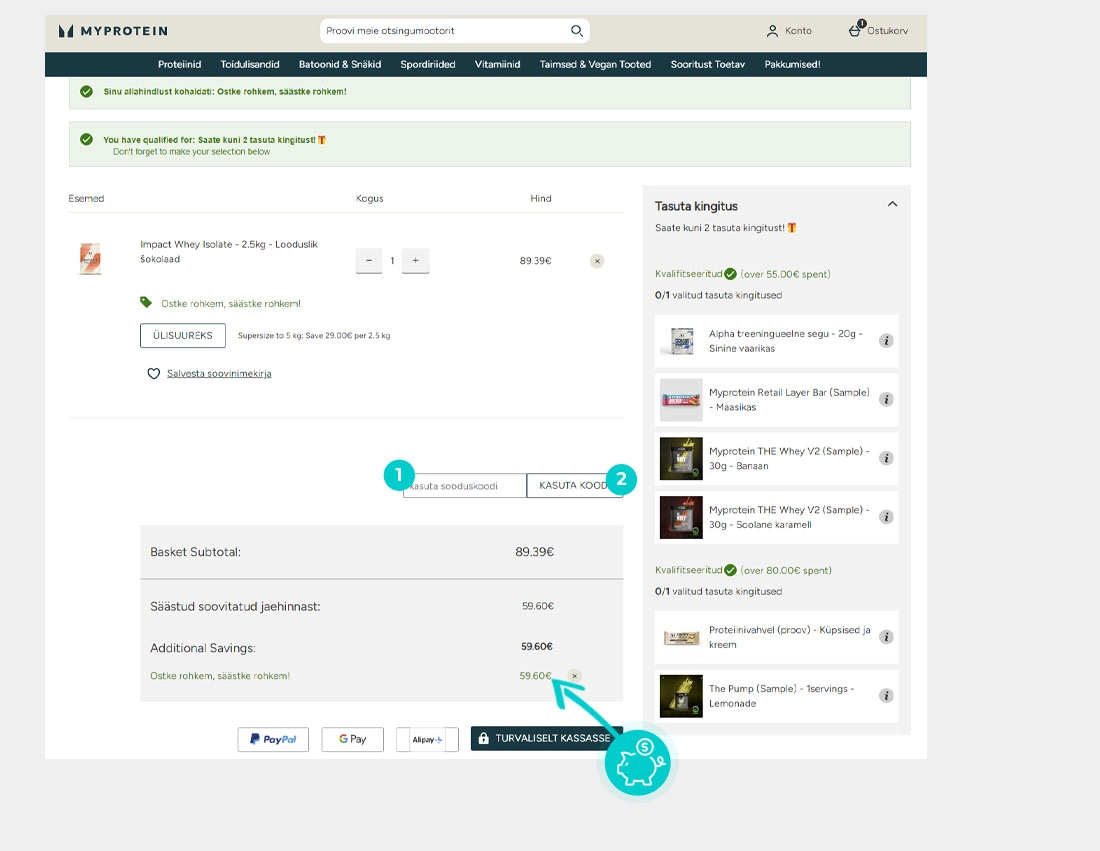
Task: Open the Vitamiinid menu
Action: tap(497, 64)
